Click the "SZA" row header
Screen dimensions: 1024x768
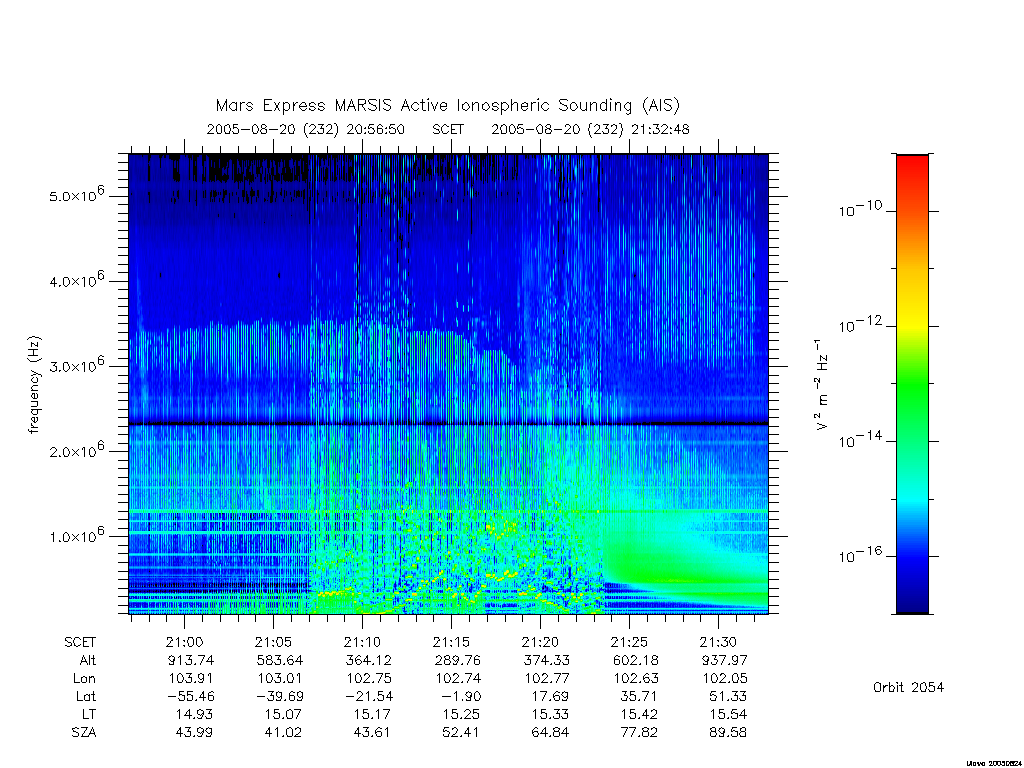click(x=84, y=733)
